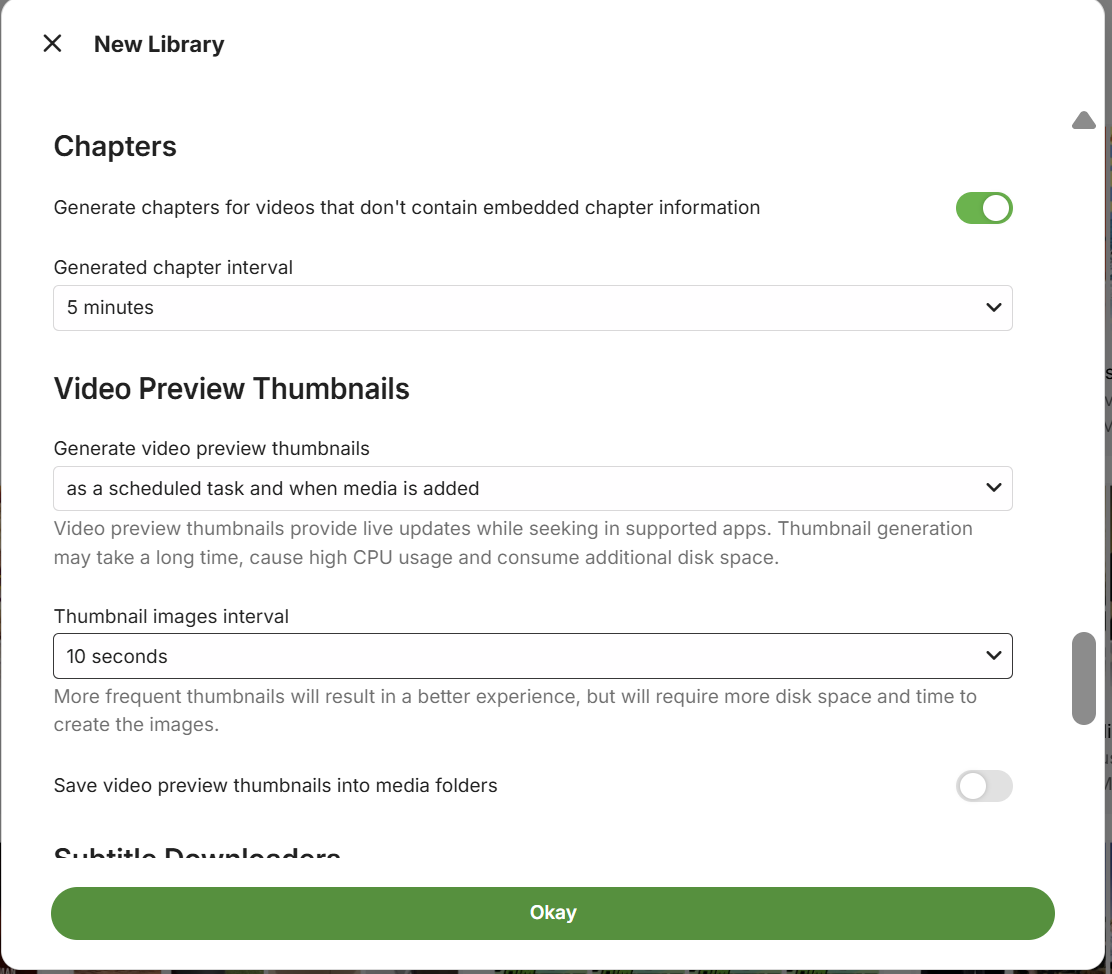Viewport: 1112px width, 974px height.
Task: Open Generate video preview thumbnails dropdown
Action: tap(532, 488)
